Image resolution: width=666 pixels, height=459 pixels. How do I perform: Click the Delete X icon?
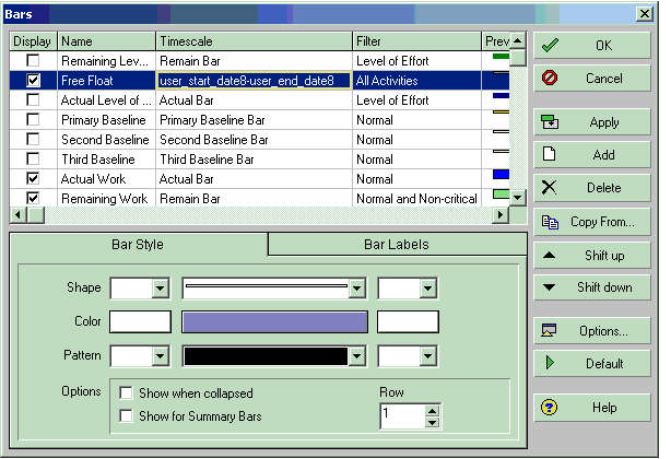pyautogui.click(x=549, y=187)
